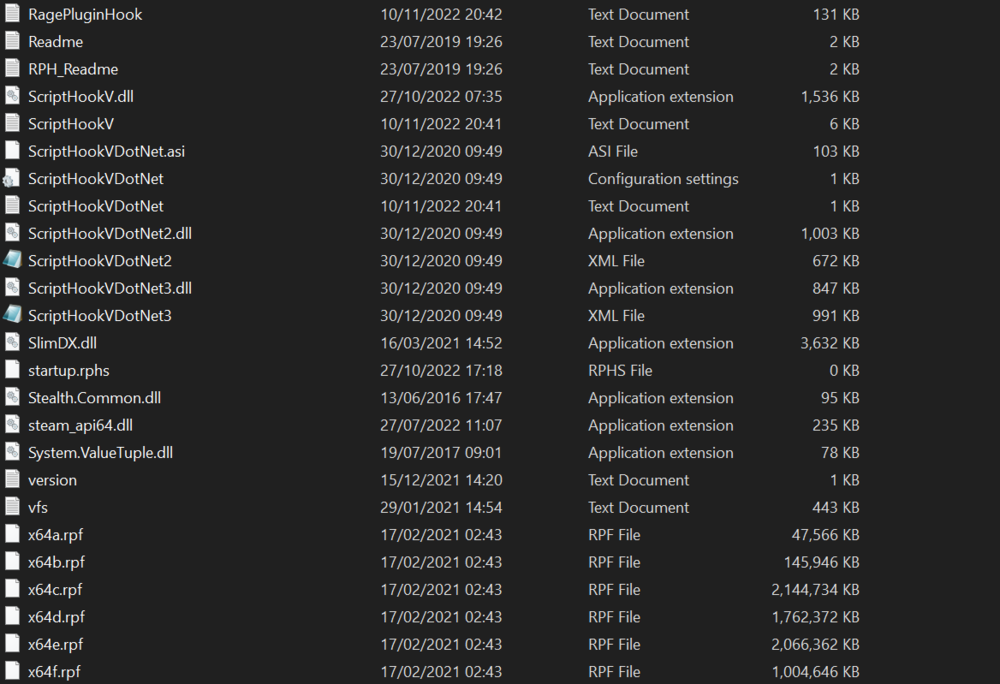Select the x64e.rpf file name

click(x=55, y=644)
